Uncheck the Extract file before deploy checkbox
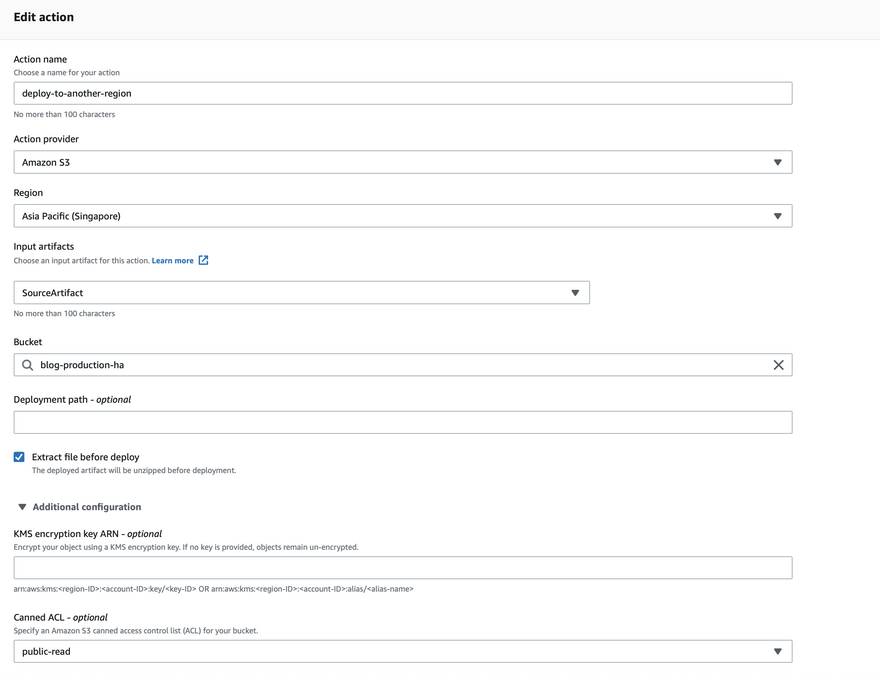The image size is (880, 675). coord(19,457)
